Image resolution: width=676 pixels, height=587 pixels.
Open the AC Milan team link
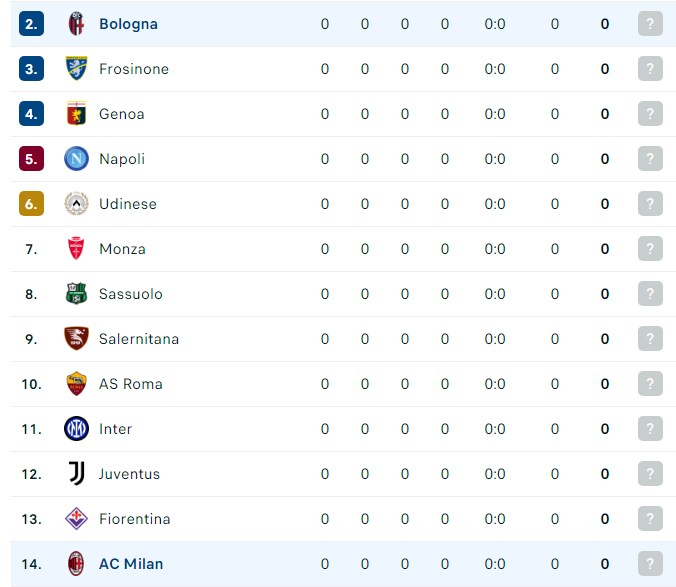[131, 564]
